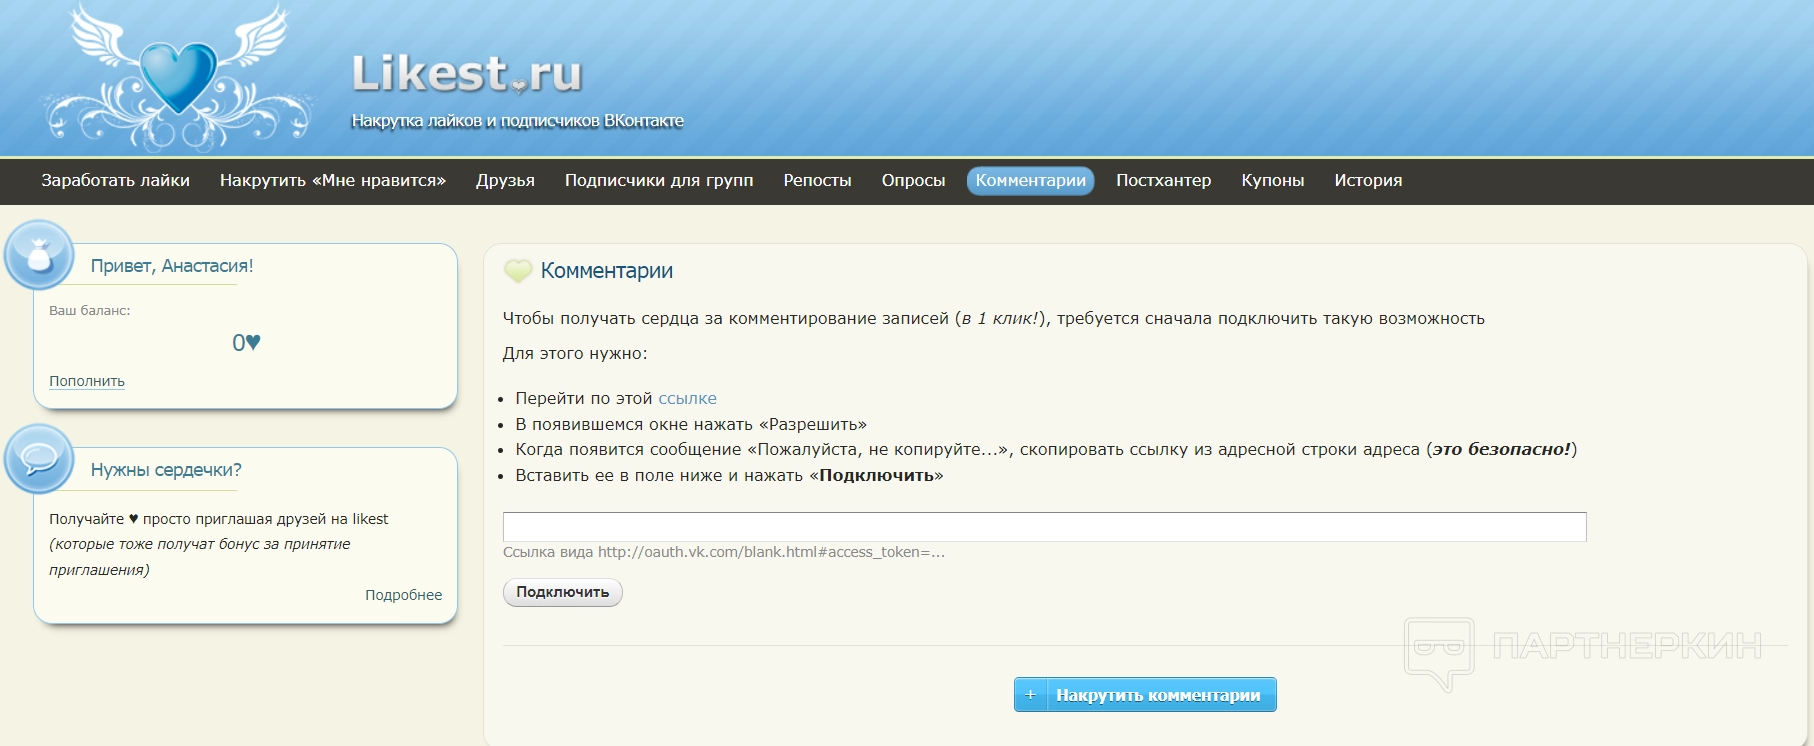The width and height of the screenshot is (1814, 746).
Task: Click the green heart beside Комментарии heading
Action: 518,271
